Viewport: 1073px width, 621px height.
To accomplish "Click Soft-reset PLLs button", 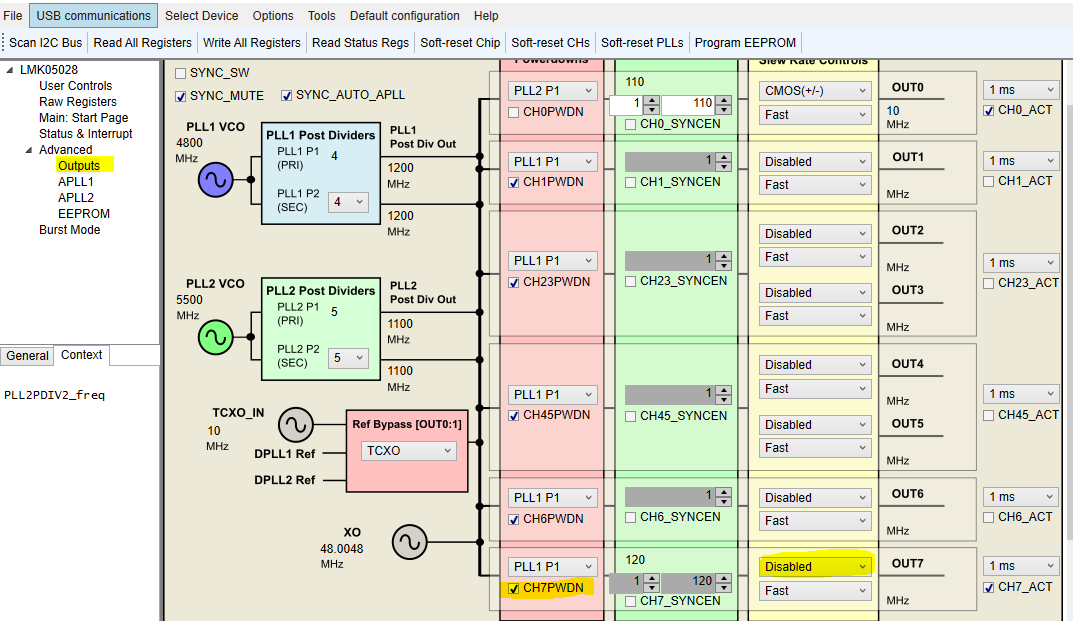I will [642, 42].
